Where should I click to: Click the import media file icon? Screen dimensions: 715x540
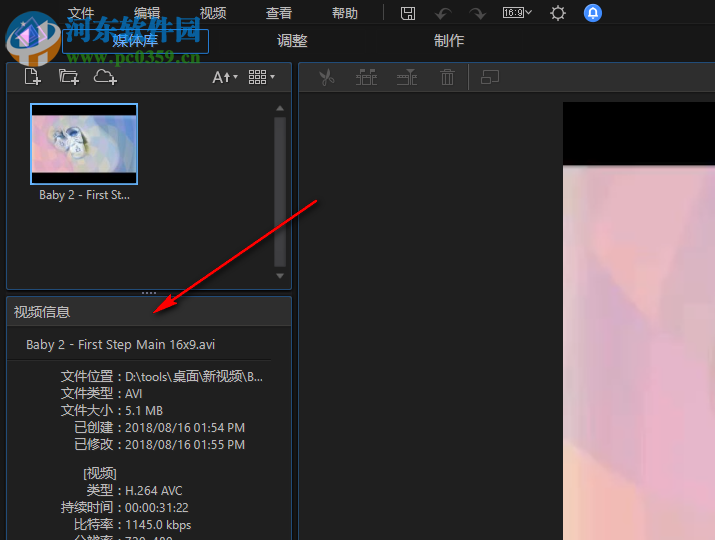(32, 77)
